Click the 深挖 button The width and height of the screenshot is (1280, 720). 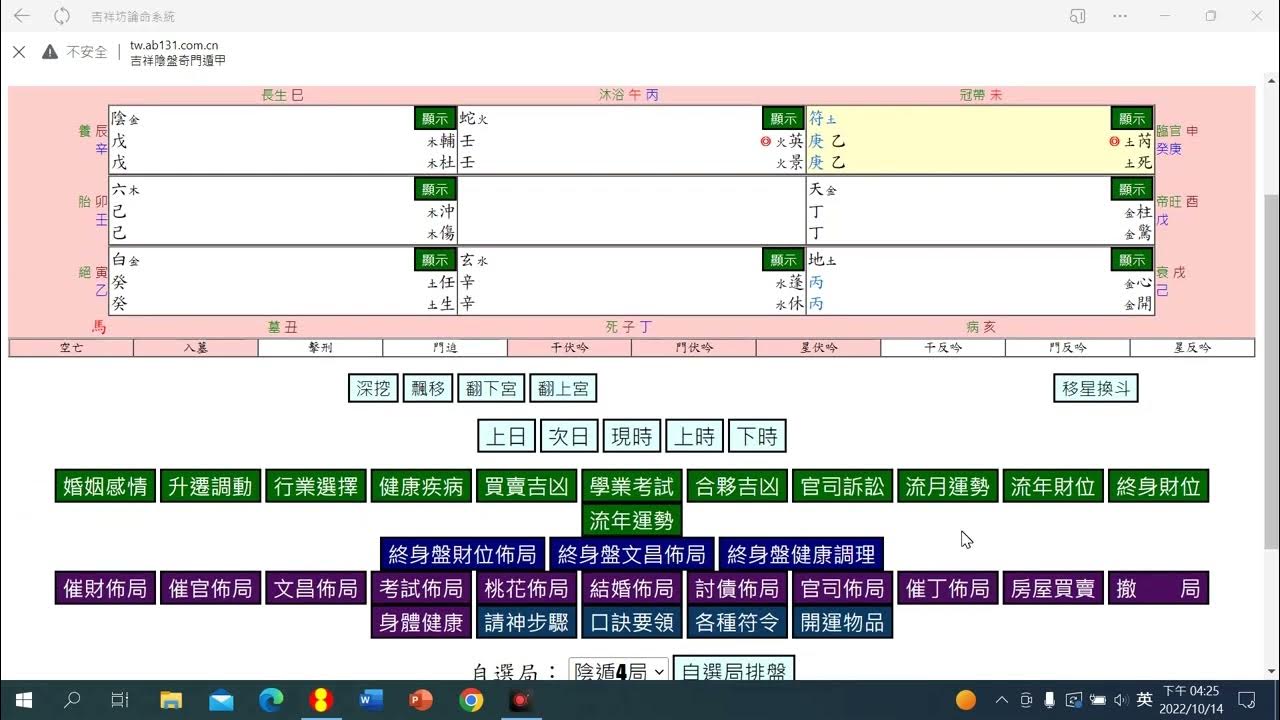(x=374, y=388)
